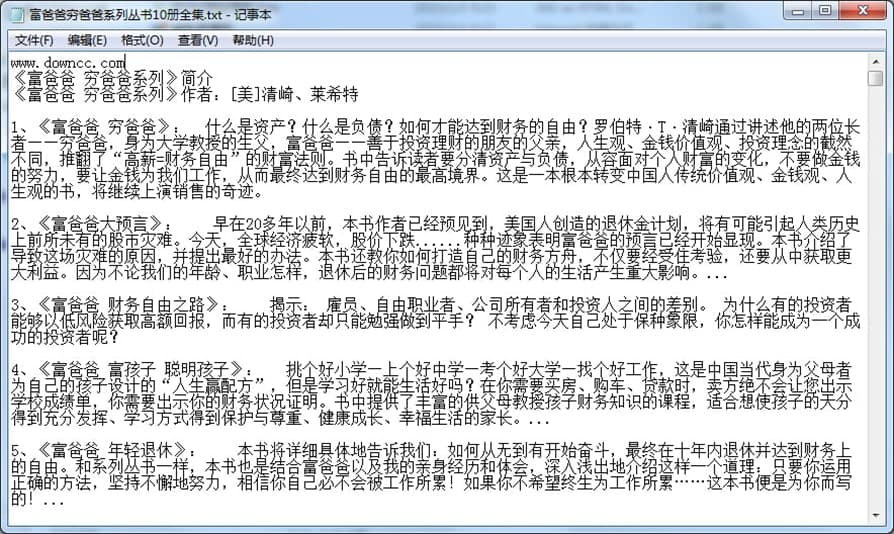This screenshot has height=534, width=894.
Task: Open the 帮助(H) menu
Action: coord(253,40)
